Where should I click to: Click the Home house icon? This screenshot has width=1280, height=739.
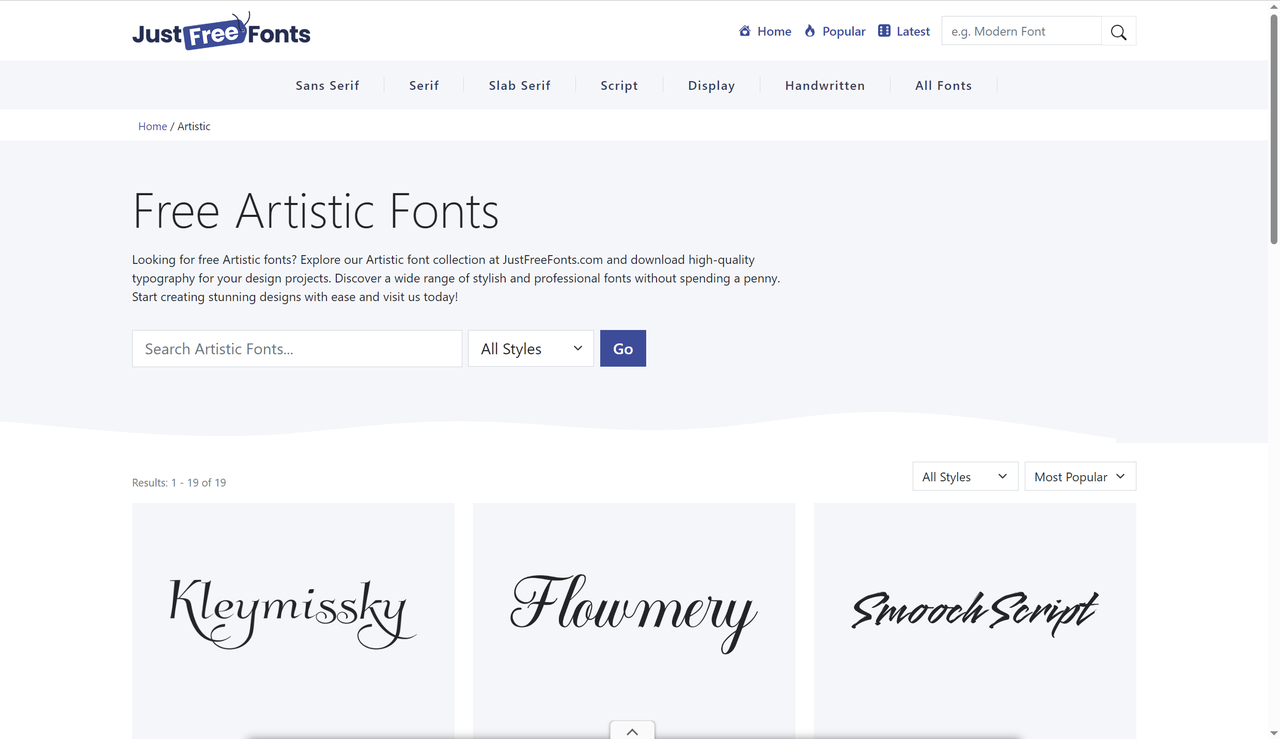tap(745, 31)
